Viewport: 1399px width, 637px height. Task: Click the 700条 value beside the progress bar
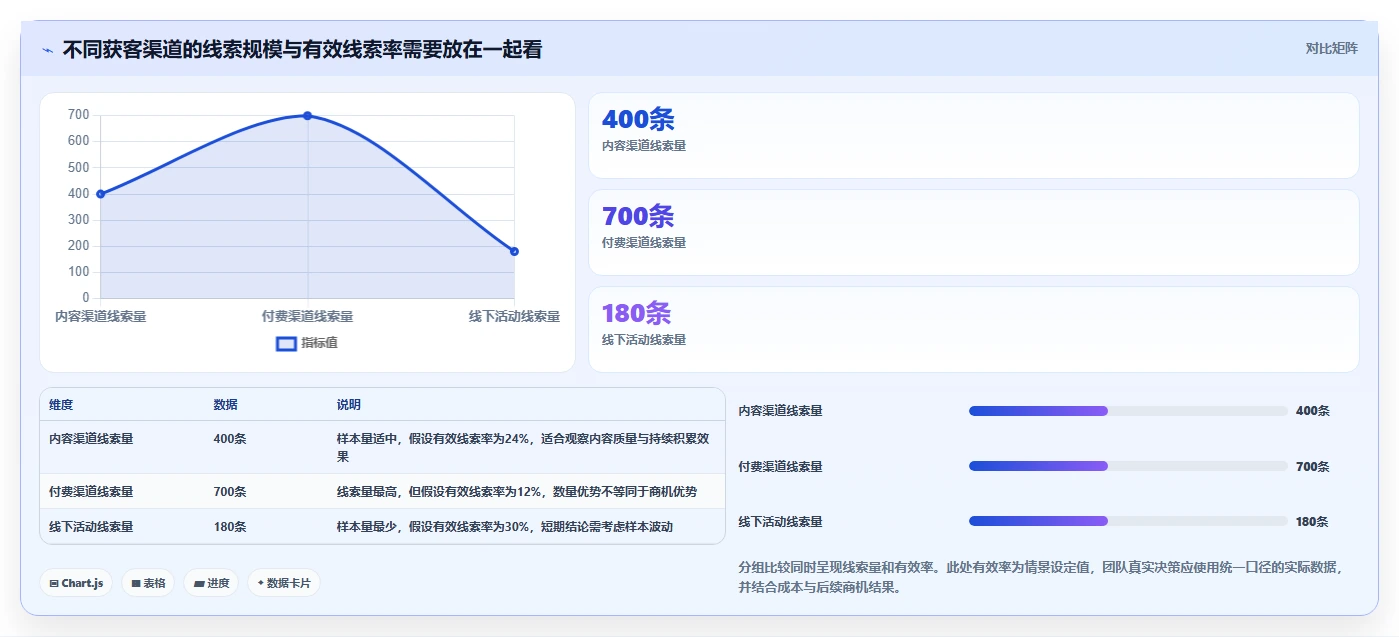[x=1312, y=466]
